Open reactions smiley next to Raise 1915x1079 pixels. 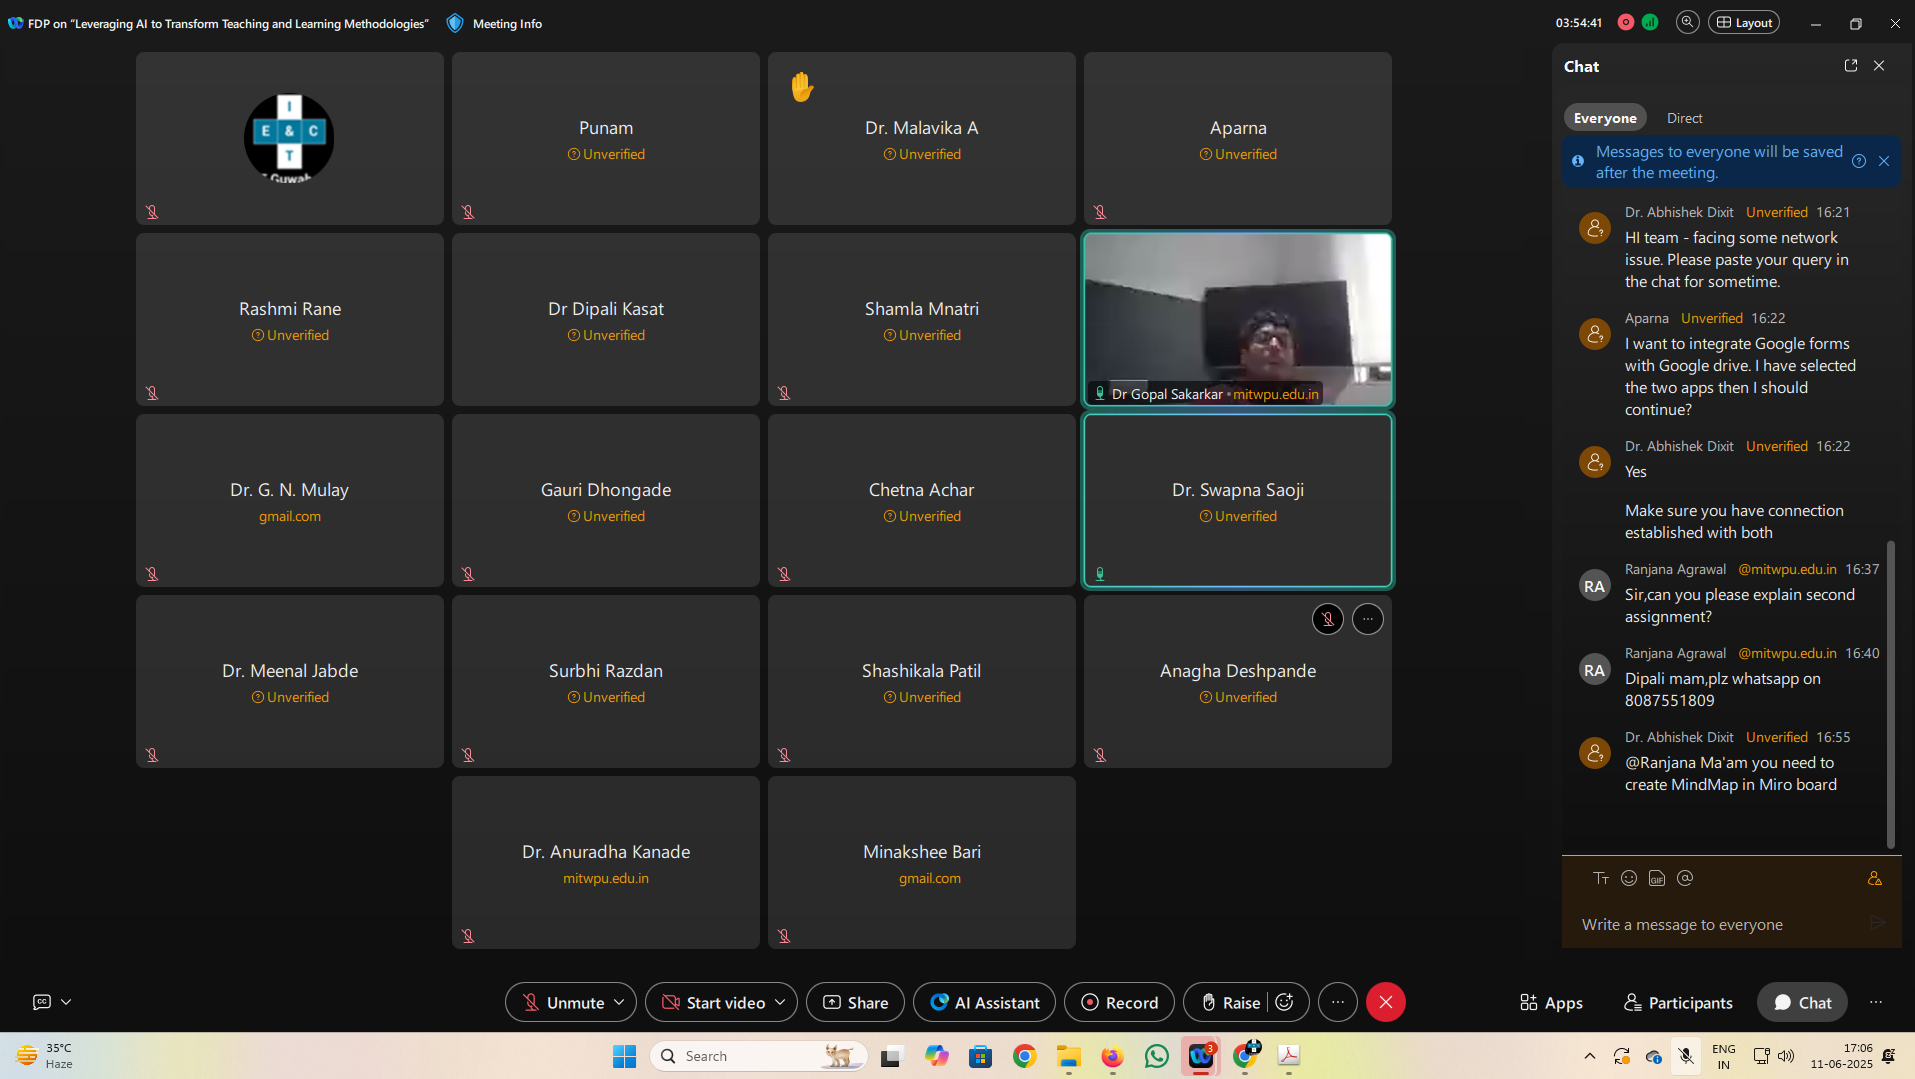1285,1002
